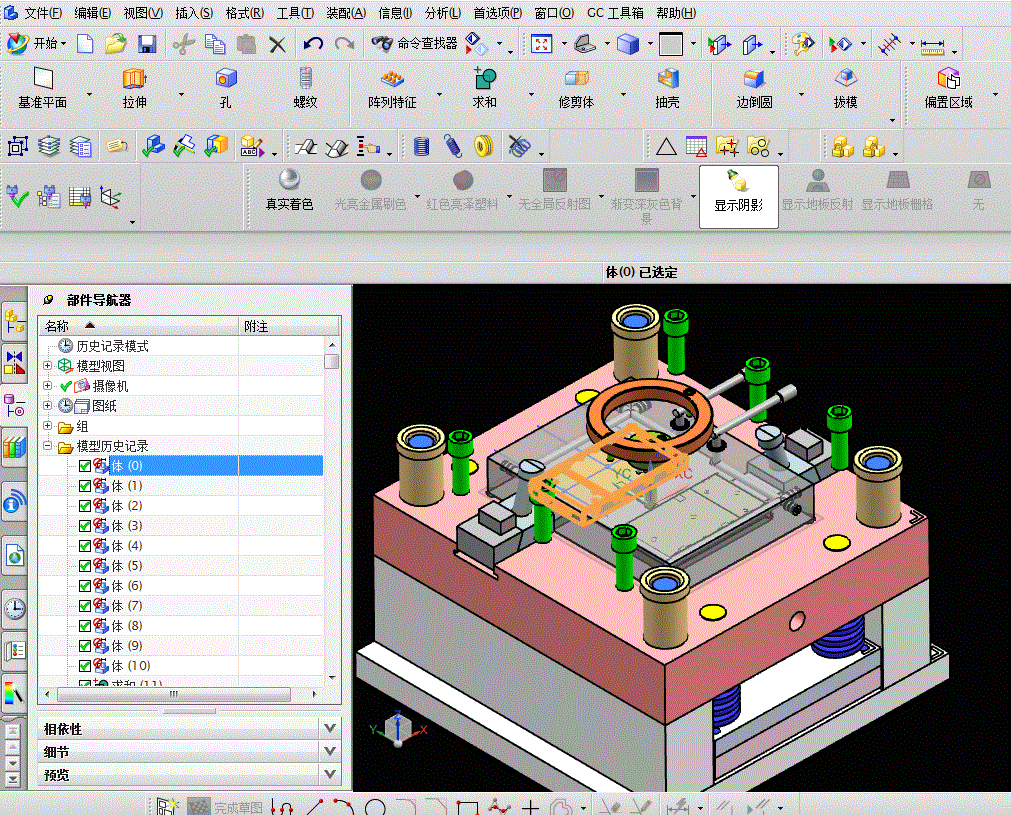Viewport: 1011px width, 815px height.
Task: Select the 体 (4) tree row
Action: 181,545
